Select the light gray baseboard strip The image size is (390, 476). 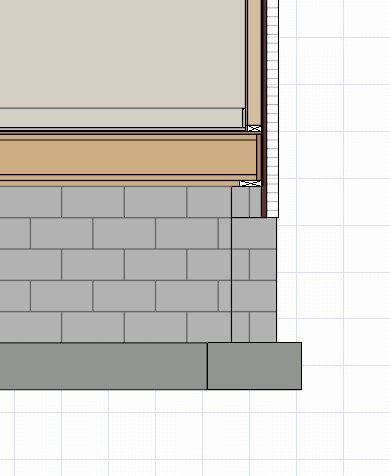pyautogui.click(x=122, y=118)
